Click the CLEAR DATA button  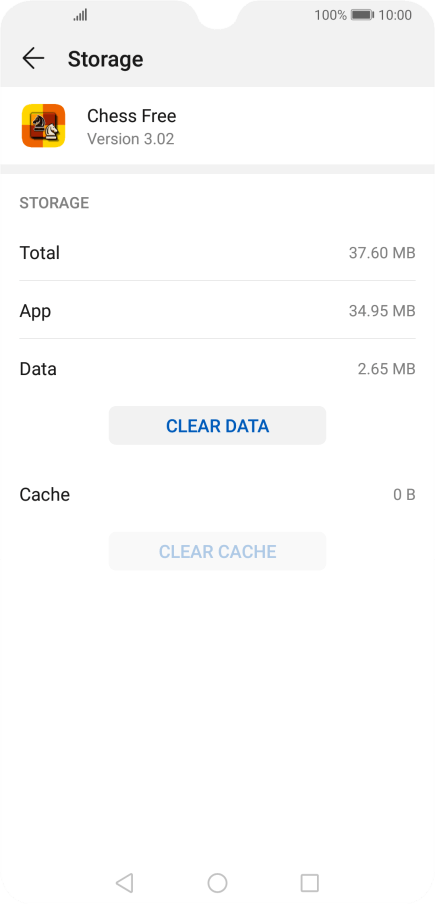(x=217, y=425)
